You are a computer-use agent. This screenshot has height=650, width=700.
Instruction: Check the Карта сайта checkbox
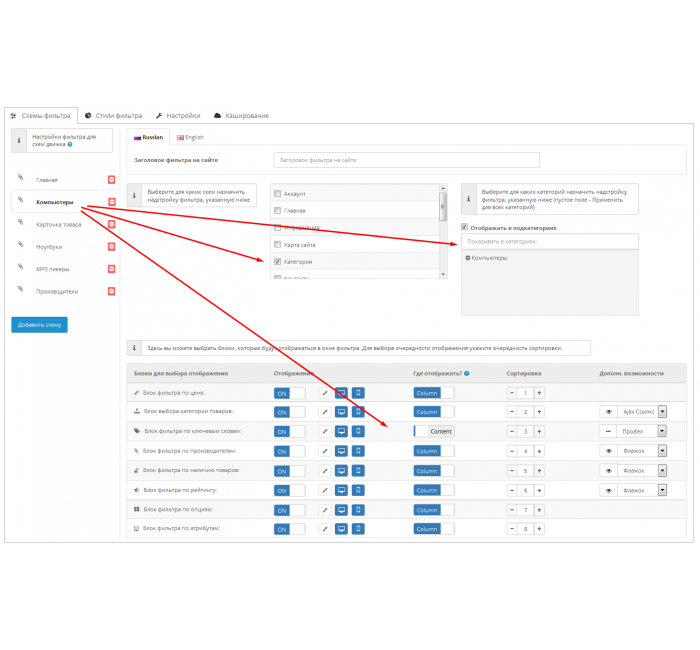(x=277, y=244)
